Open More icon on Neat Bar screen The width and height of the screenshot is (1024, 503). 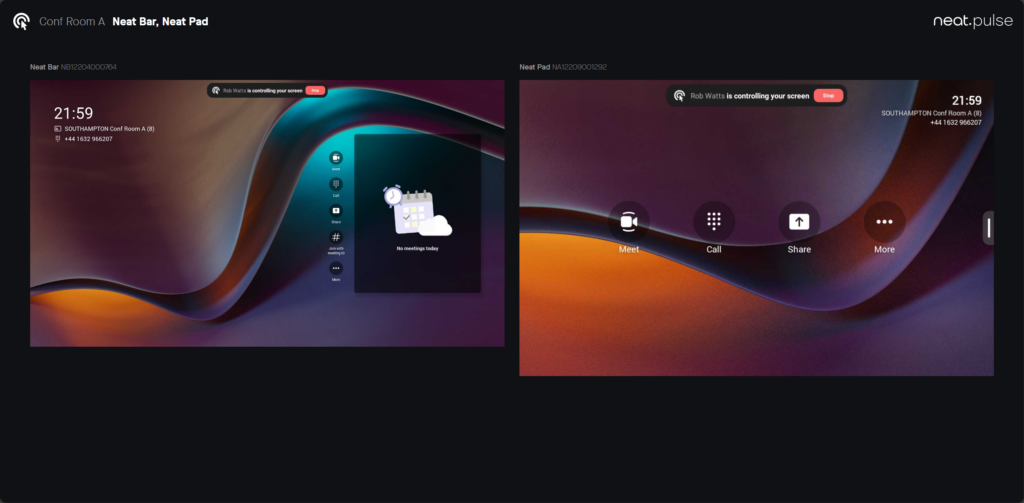click(336, 268)
